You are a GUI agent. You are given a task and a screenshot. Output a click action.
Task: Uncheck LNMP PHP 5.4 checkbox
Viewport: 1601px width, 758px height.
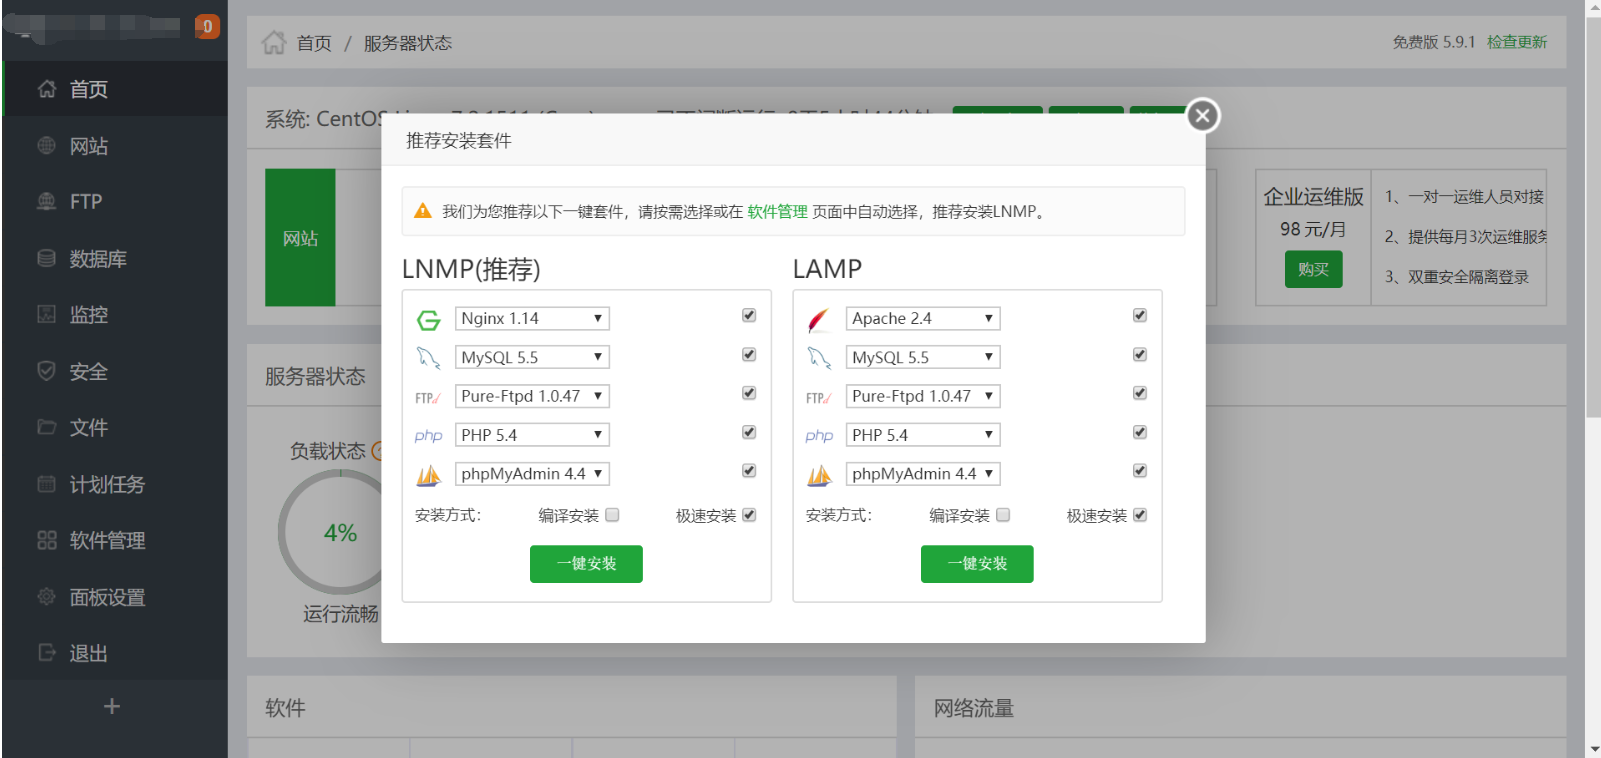coord(749,432)
